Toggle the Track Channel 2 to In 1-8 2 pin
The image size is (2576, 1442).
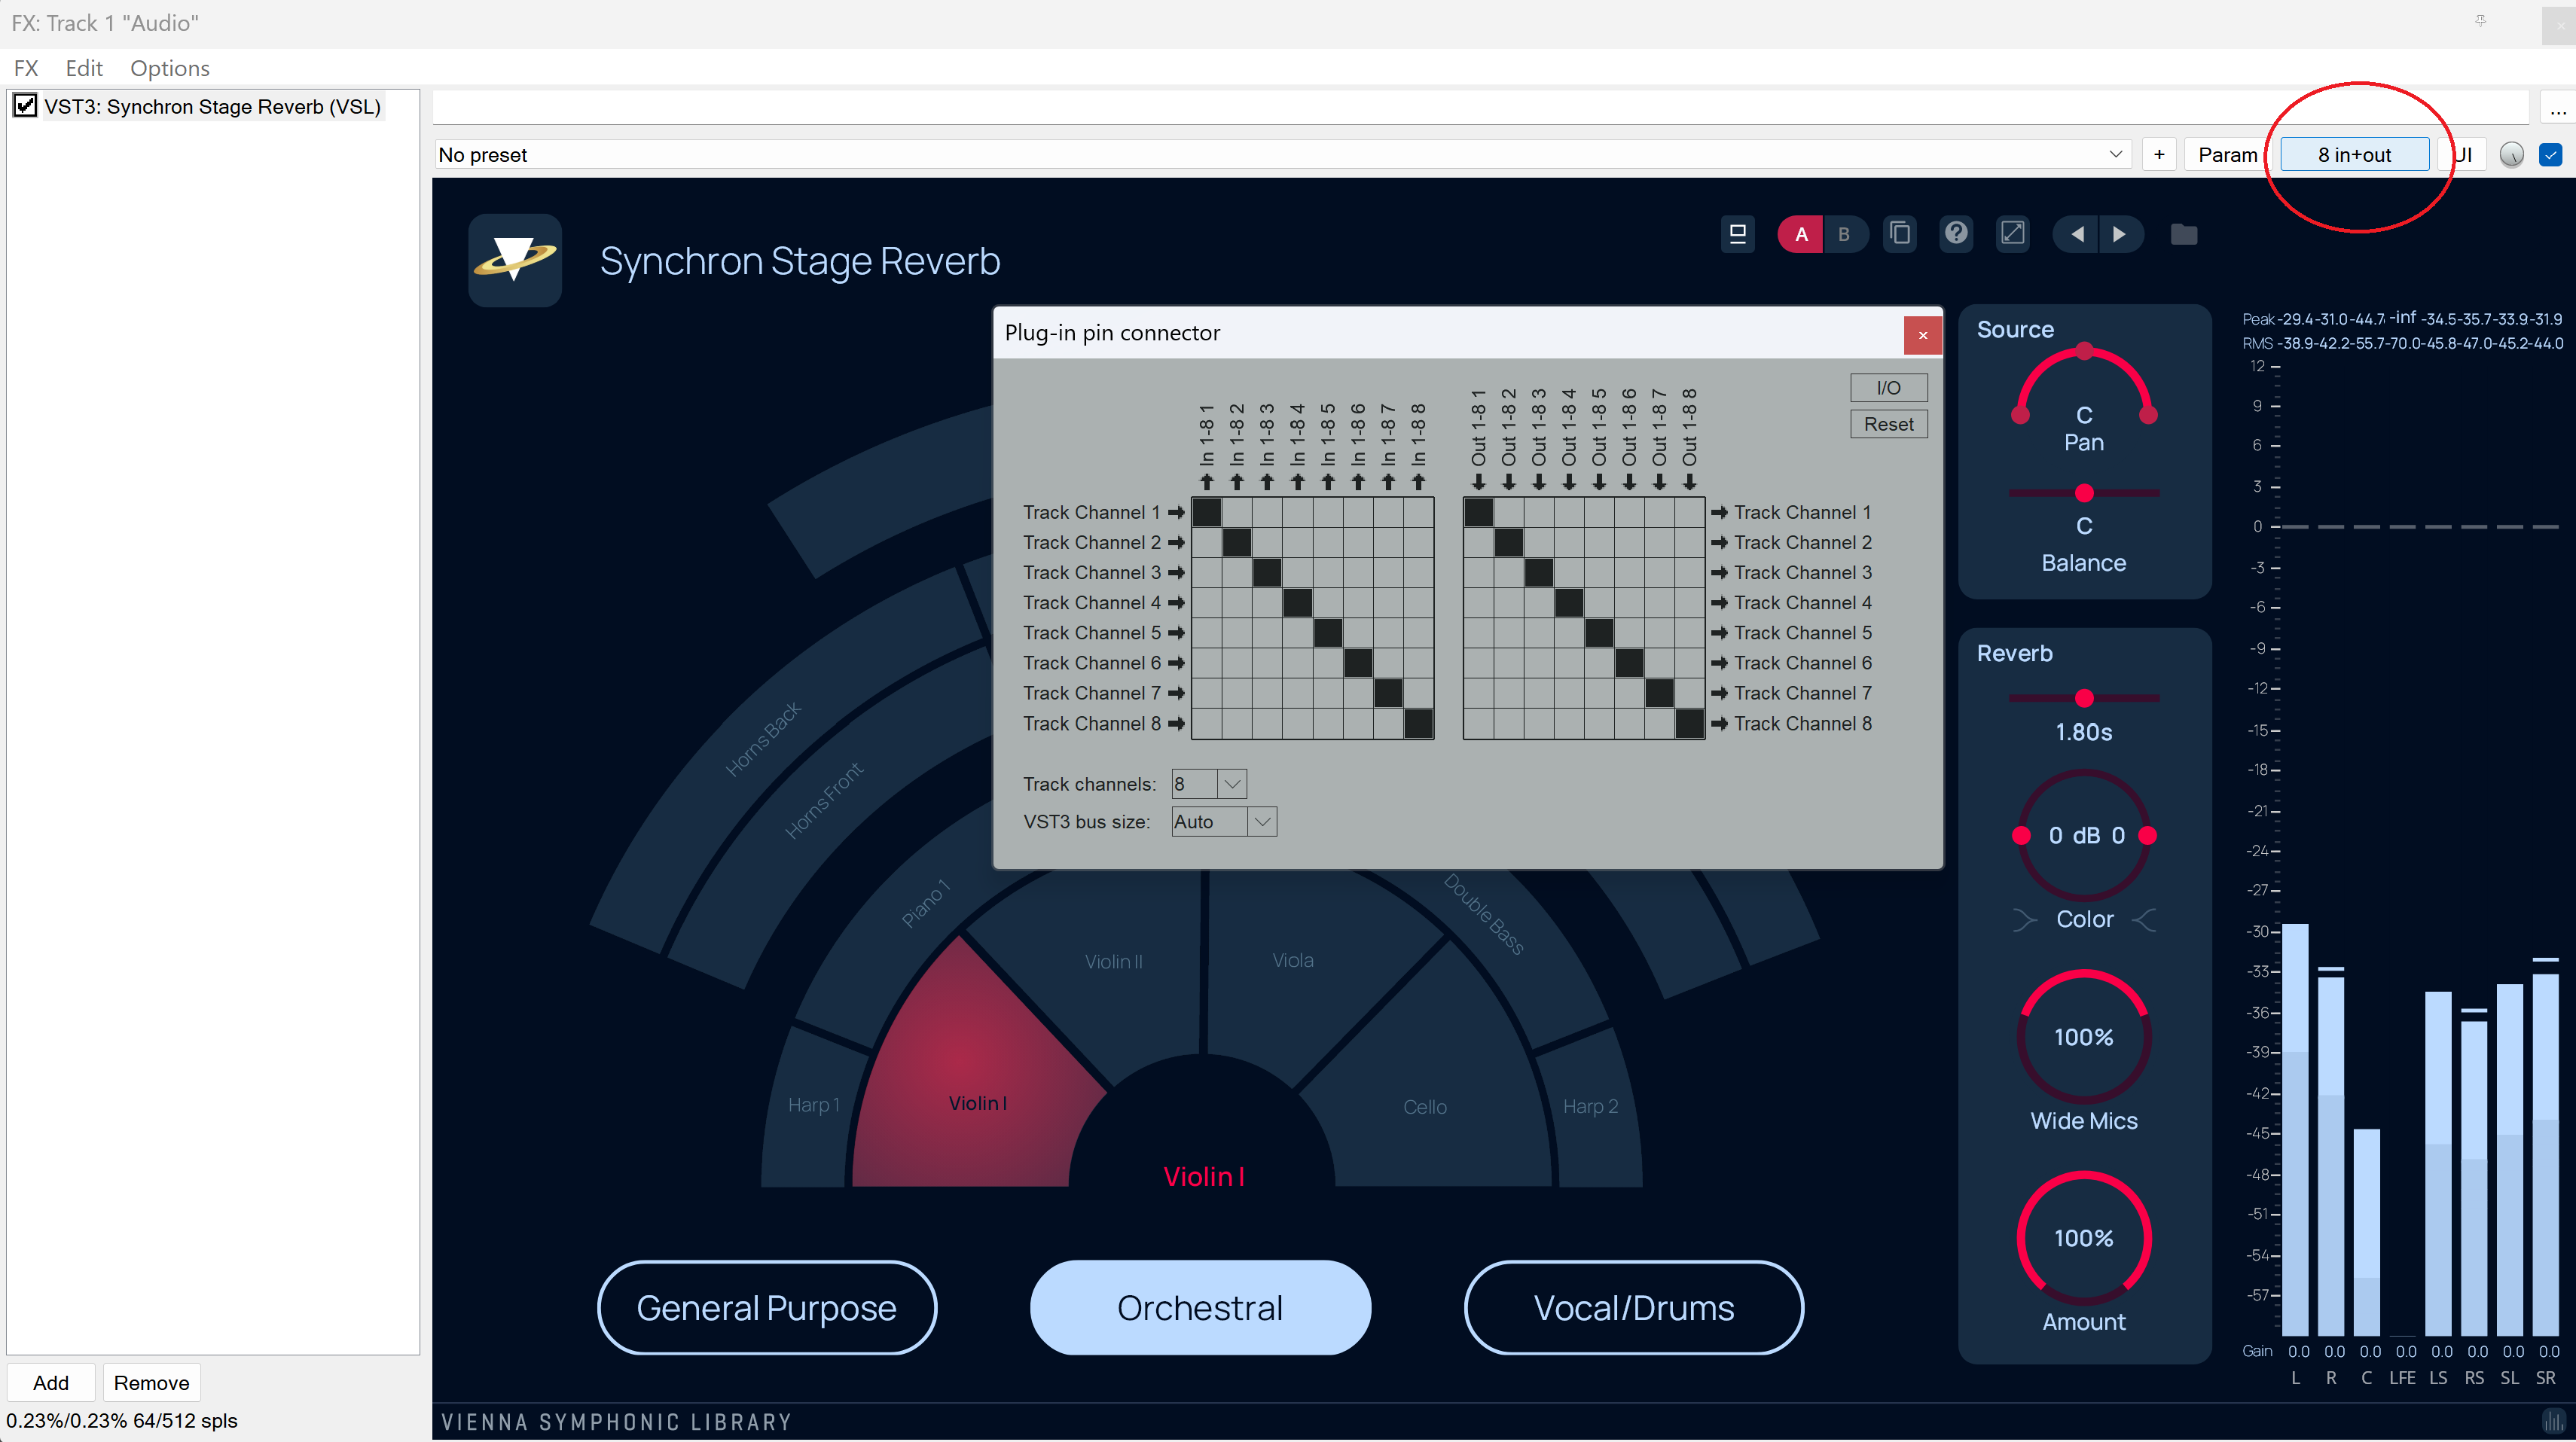[1237, 542]
